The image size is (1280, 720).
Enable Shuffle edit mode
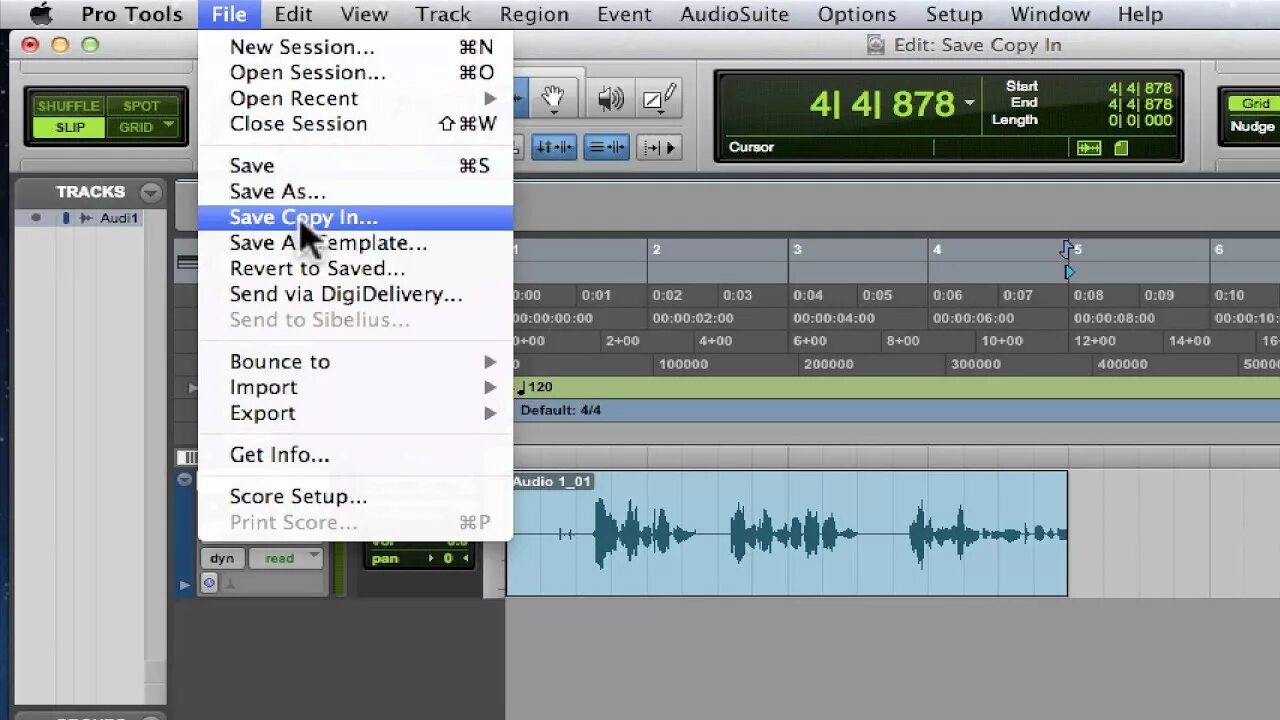coord(69,106)
